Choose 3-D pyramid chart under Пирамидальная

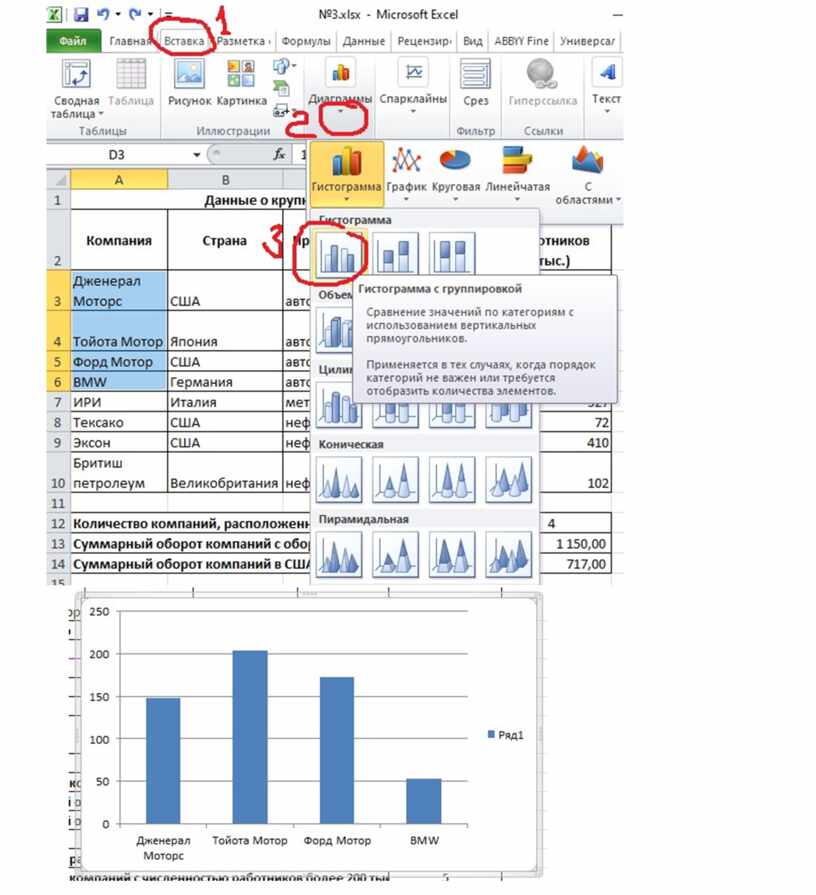pos(508,554)
